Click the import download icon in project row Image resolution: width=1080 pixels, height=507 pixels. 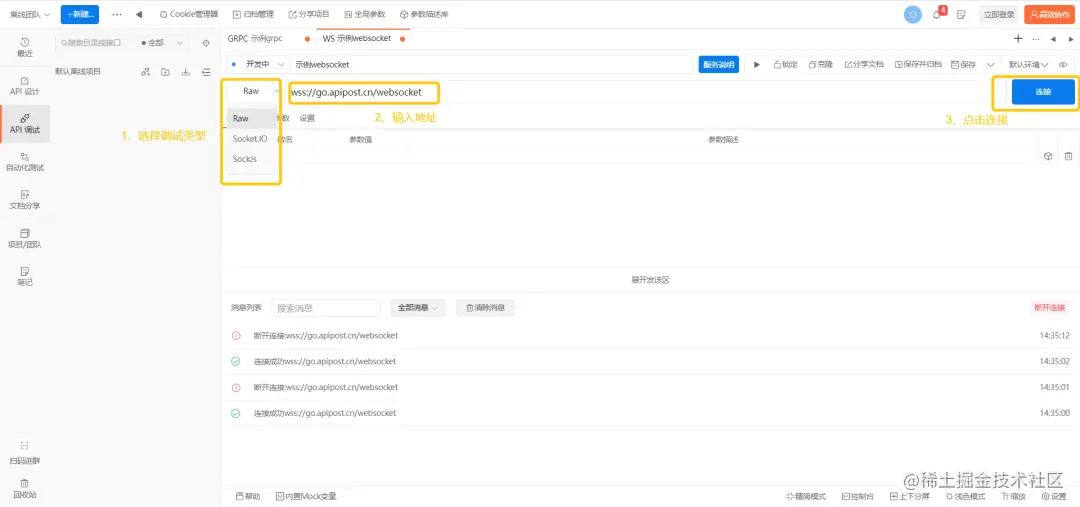click(185, 72)
